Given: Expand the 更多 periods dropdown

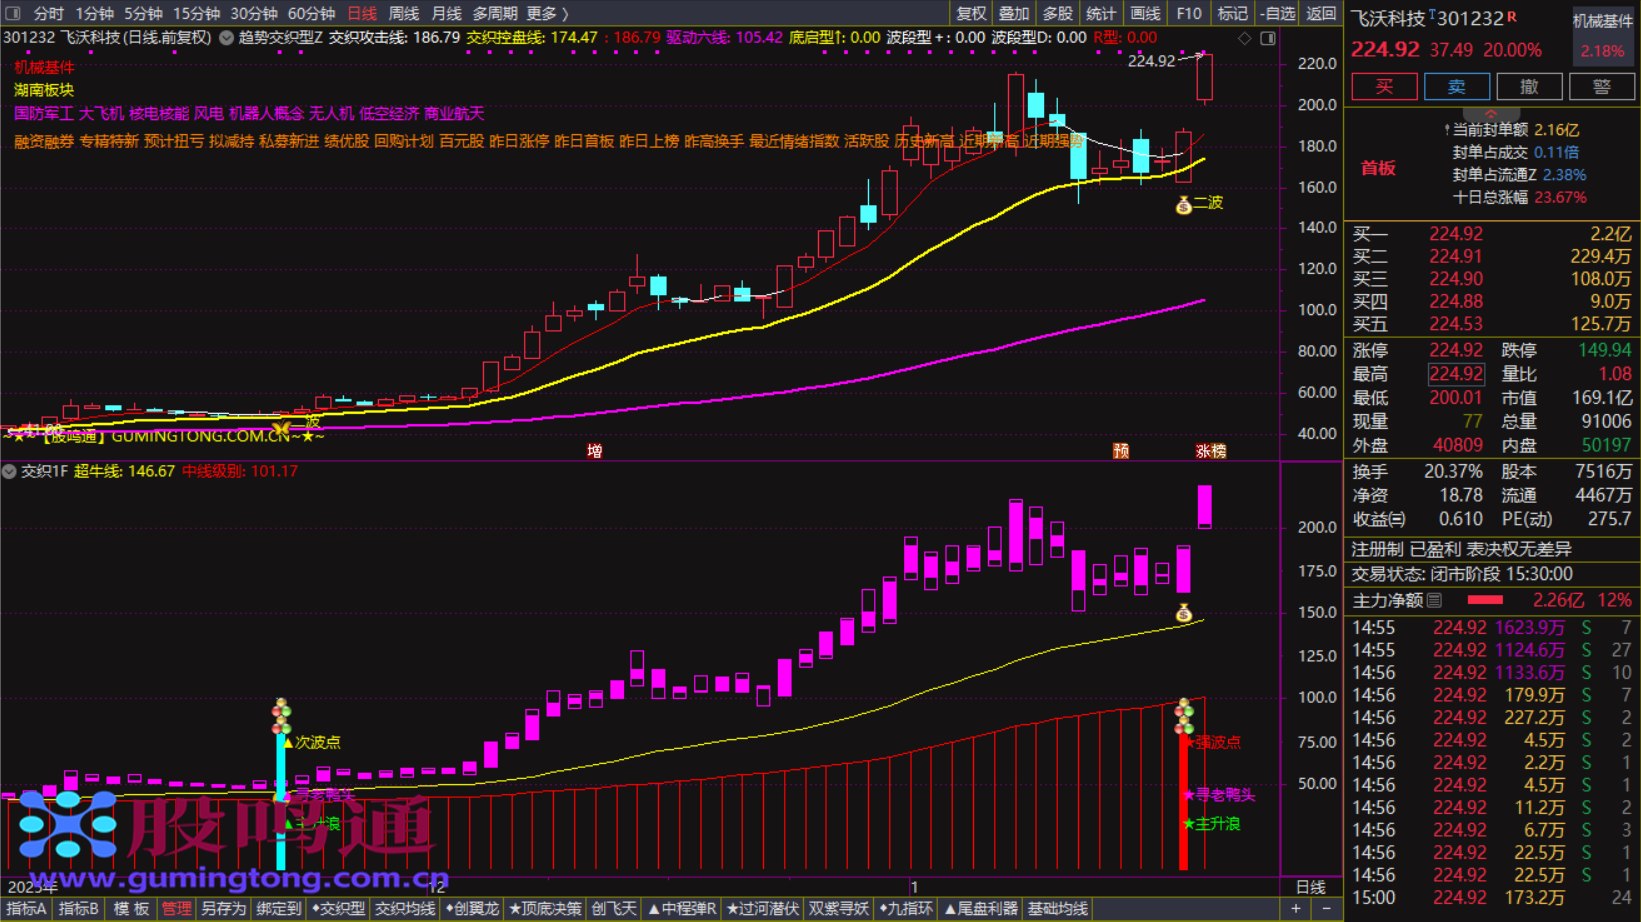Looking at the screenshot, I should coord(546,13).
